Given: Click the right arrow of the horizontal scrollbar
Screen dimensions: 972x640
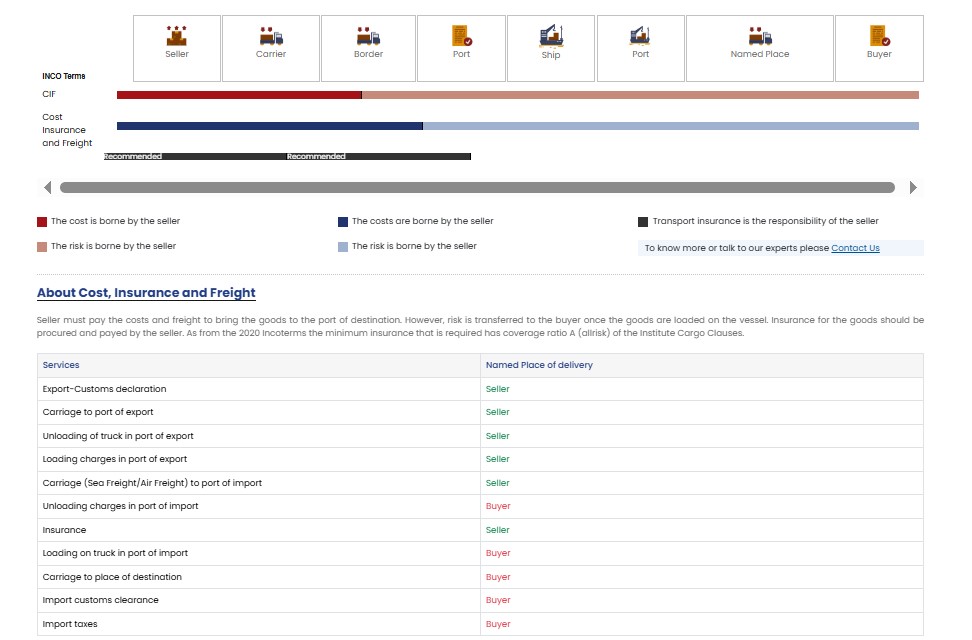Looking at the screenshot, I should pyautogui.click(x=912, y=188).
